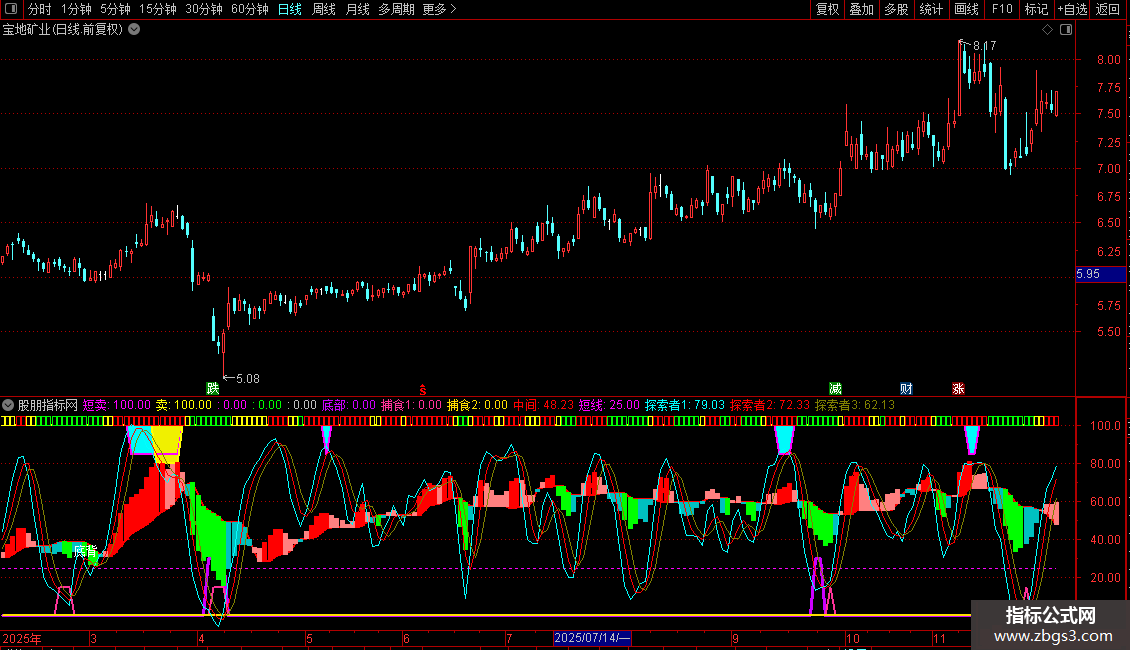Switch to 分时 intraday view

(39, 9)
